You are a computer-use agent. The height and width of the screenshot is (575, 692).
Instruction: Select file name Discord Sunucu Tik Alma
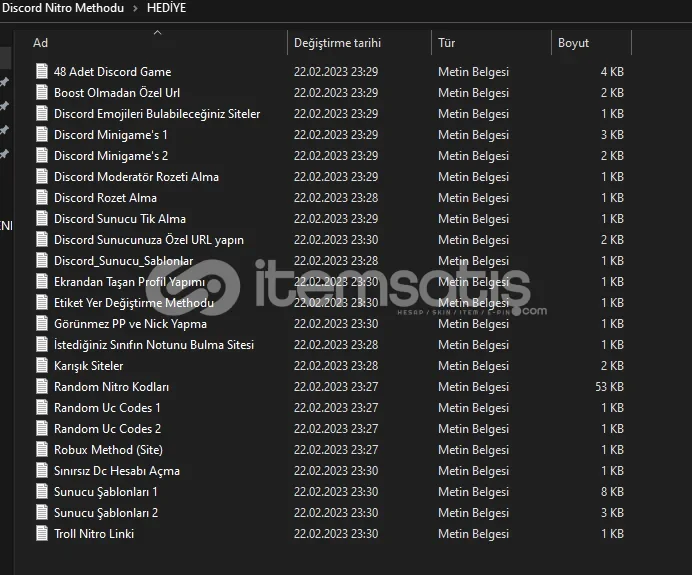point(120,218)
